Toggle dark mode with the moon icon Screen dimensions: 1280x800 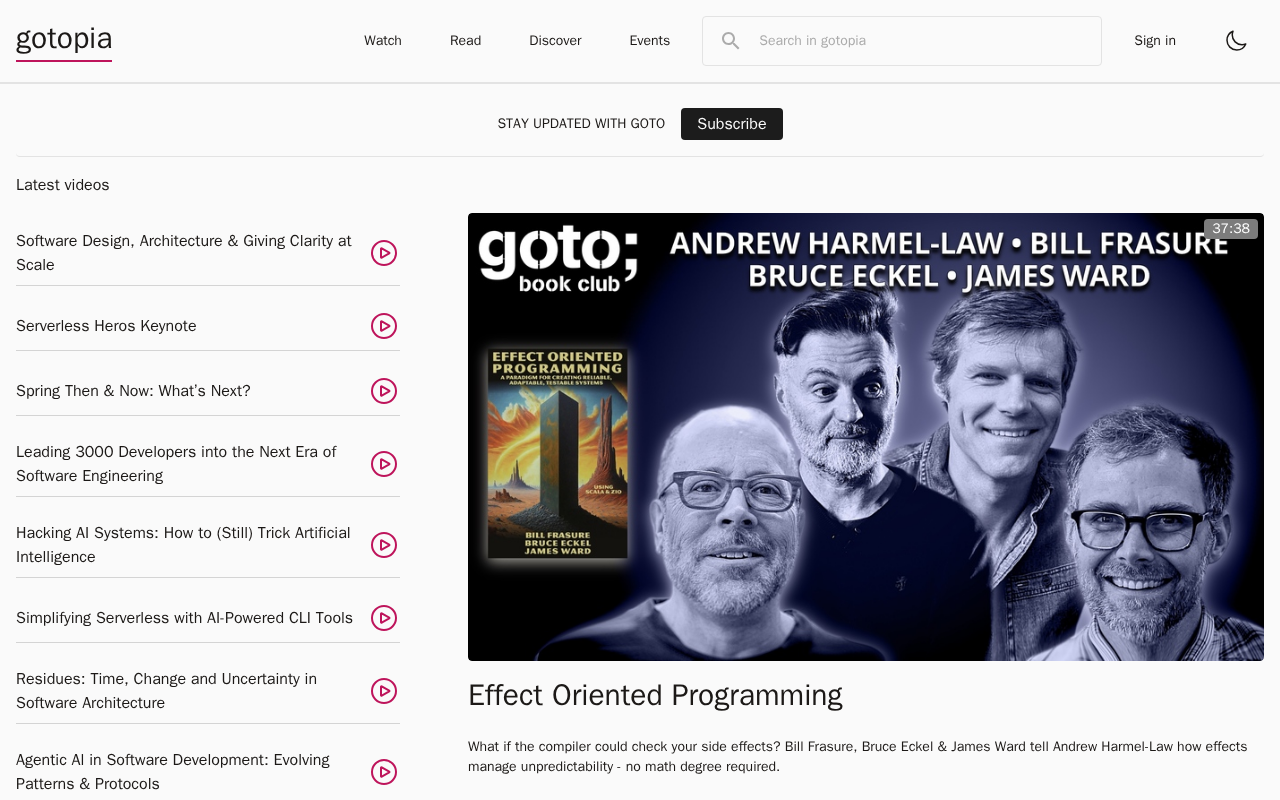point(1236,41)
